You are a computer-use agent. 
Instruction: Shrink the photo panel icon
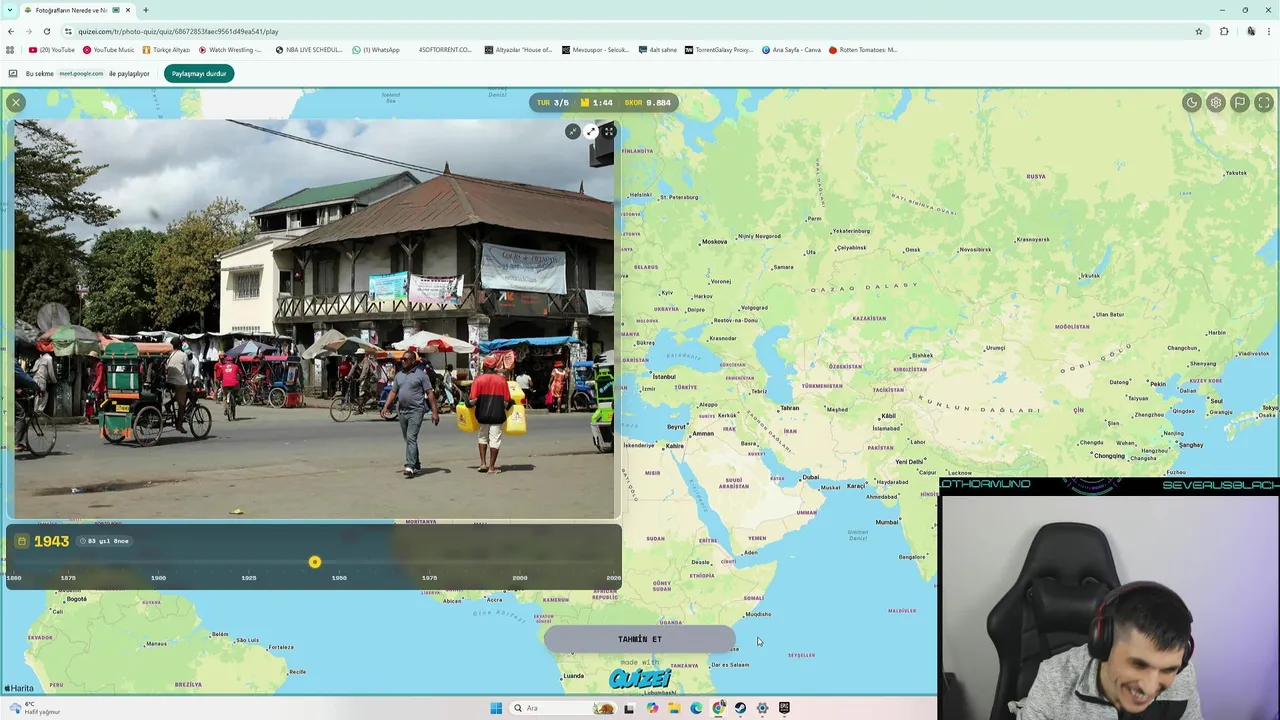(x=573, y=131)
